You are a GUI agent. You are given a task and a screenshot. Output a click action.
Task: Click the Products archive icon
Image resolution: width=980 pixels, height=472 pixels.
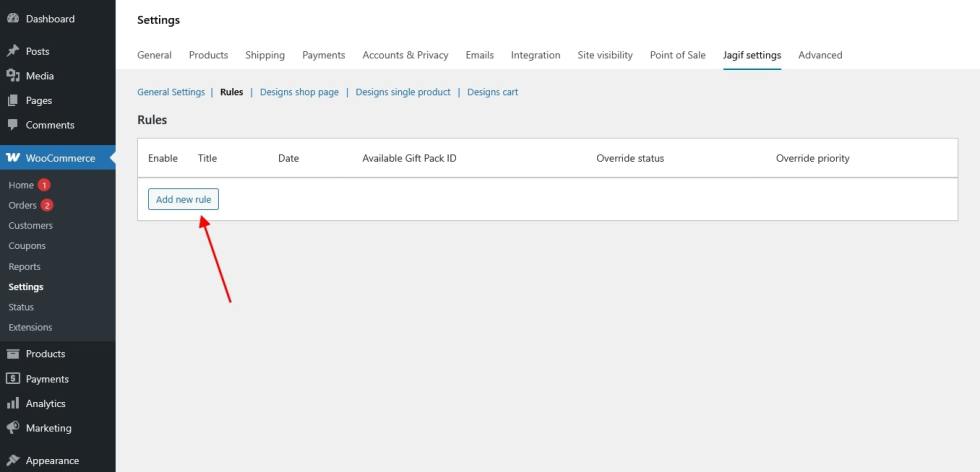(x=13, y=354)
